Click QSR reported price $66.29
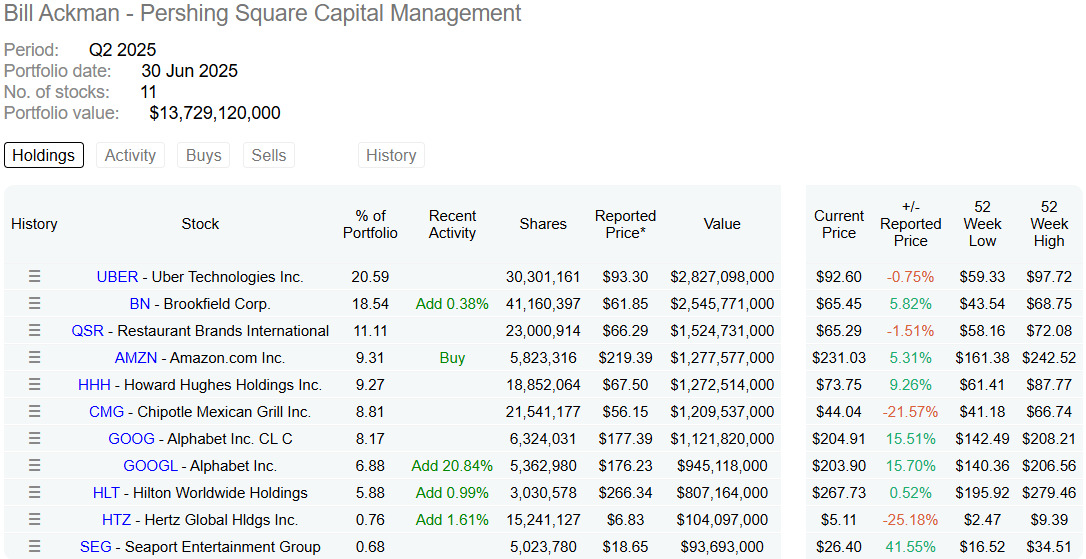The height and width of the screenshot is (559, 1086). pyautogui.click(x=625, y=331)
